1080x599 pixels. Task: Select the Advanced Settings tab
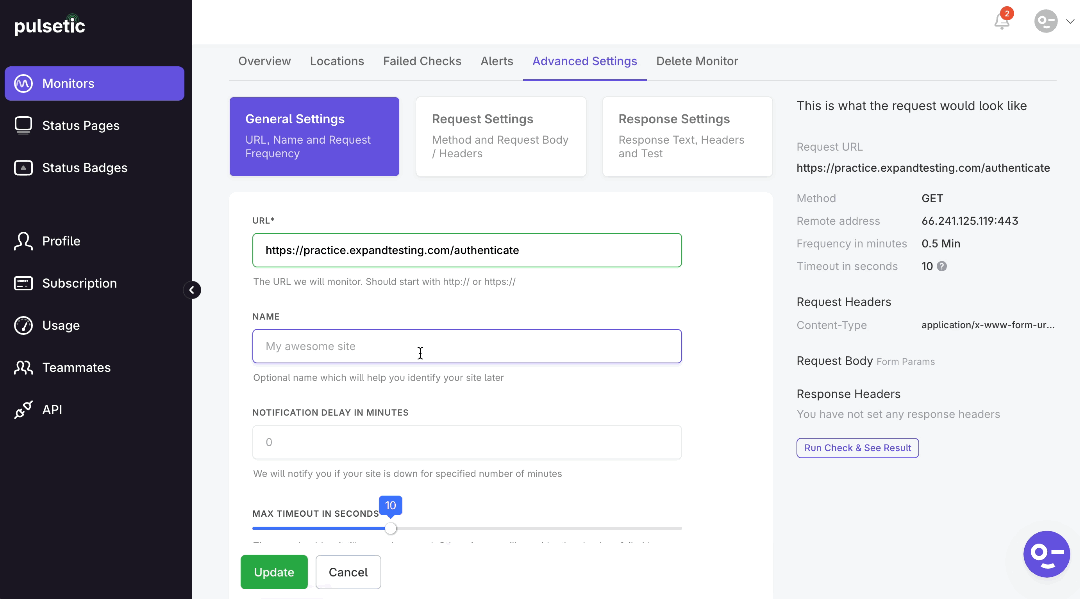585,61
